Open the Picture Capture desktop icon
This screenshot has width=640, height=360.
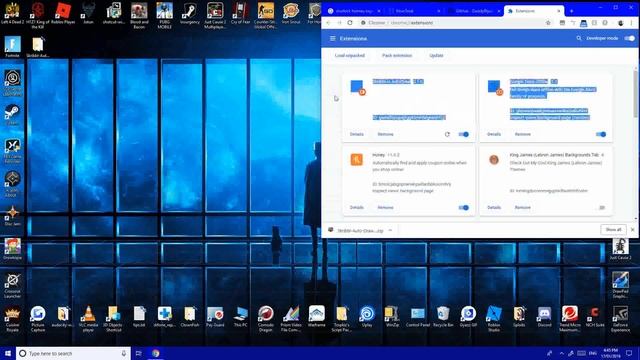coord(38,318)
